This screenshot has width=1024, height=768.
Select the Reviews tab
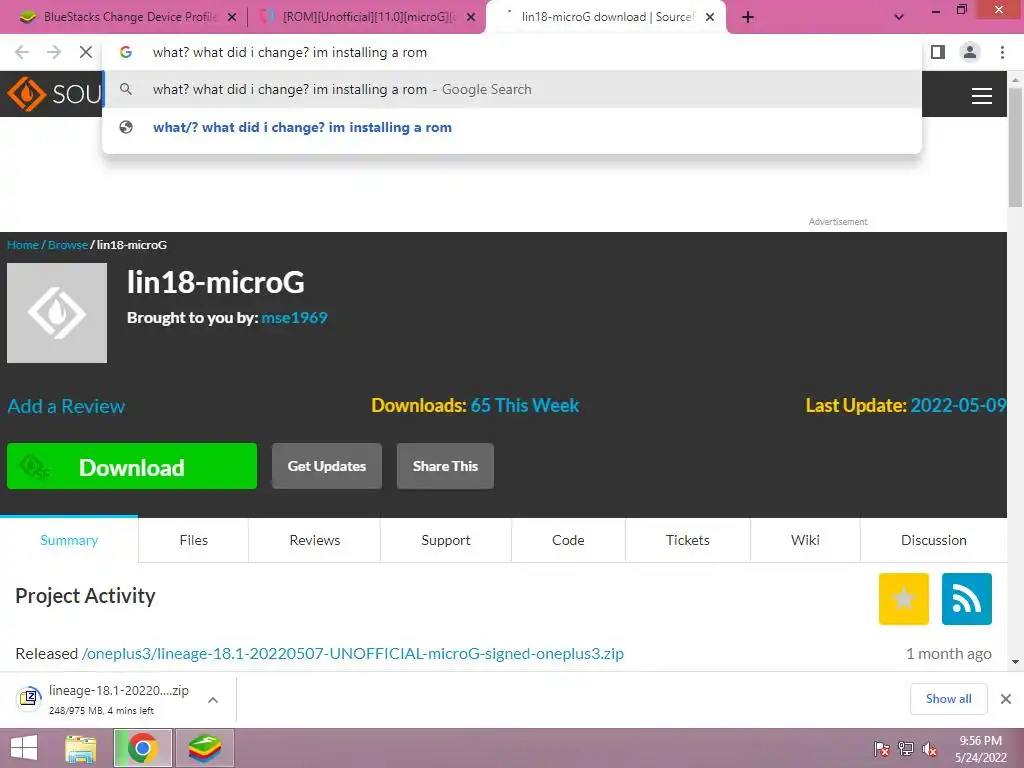pyautogui.click(x=315, y=540)
